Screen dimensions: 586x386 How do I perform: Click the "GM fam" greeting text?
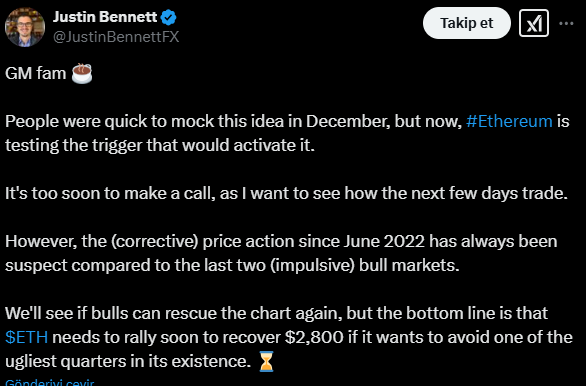pyautogui.click(x=36, y=73)
